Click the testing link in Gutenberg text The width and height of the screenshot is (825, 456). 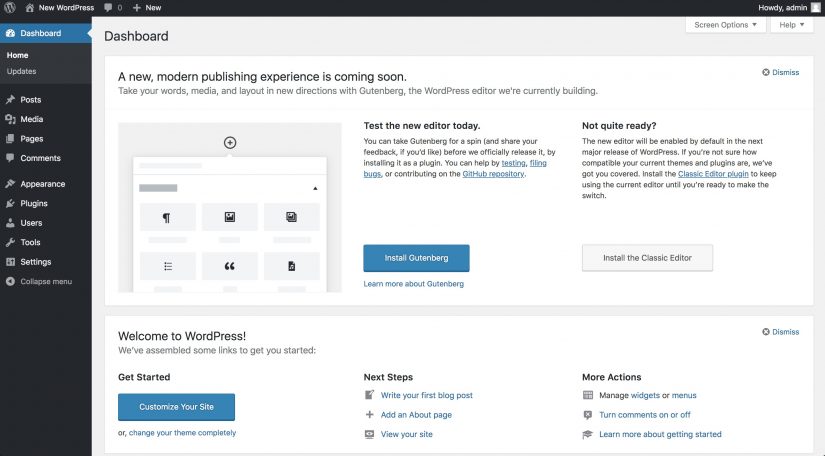coord(514,163)
